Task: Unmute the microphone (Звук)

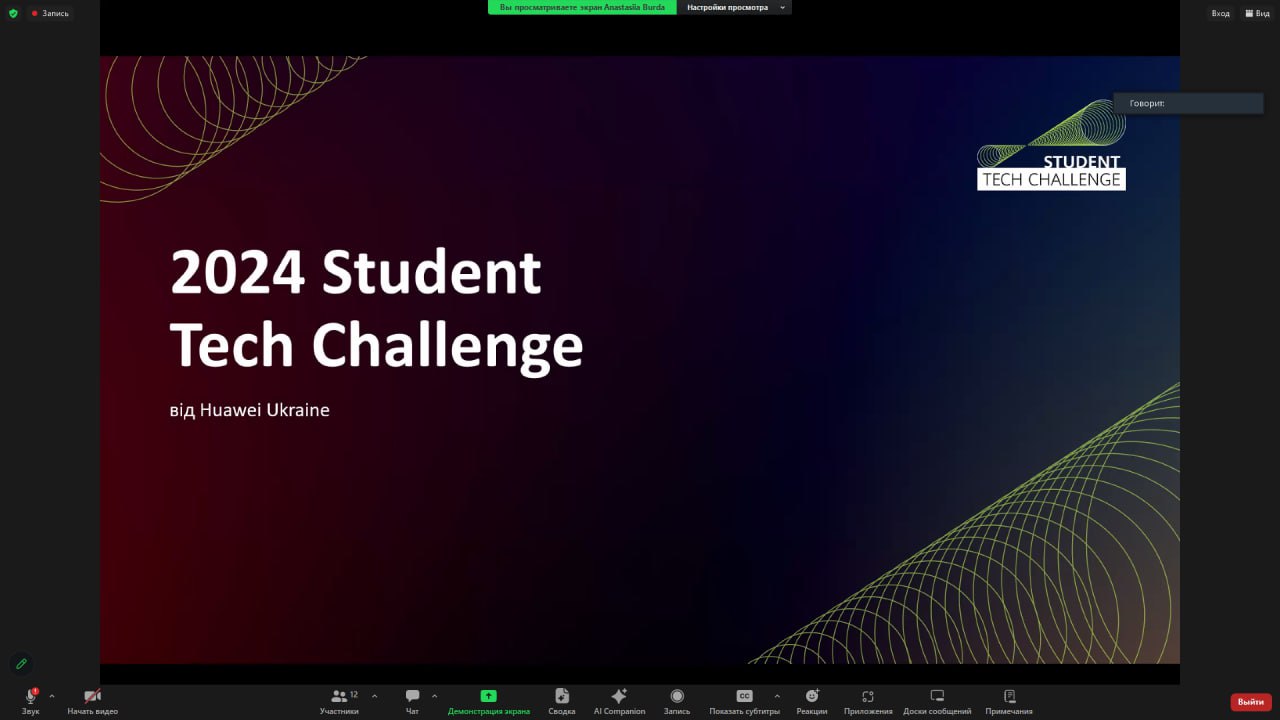Action: coord(31,697)
